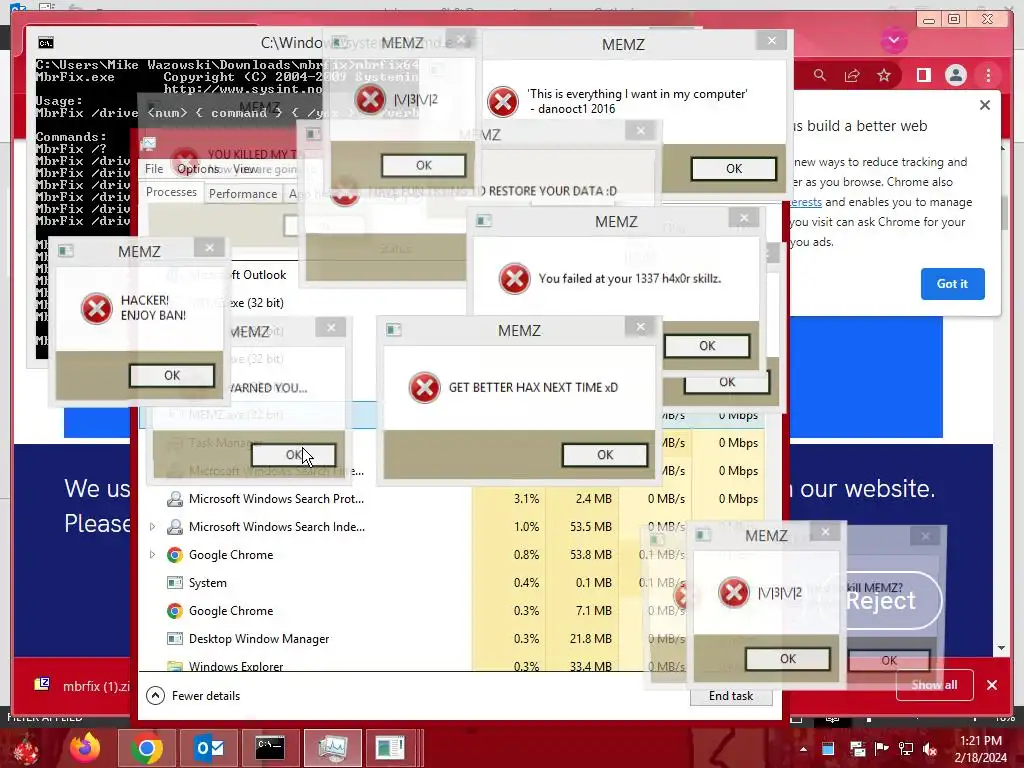Expand the first Google Chrome process group
Screen dimensions: 1024x768
152,554
